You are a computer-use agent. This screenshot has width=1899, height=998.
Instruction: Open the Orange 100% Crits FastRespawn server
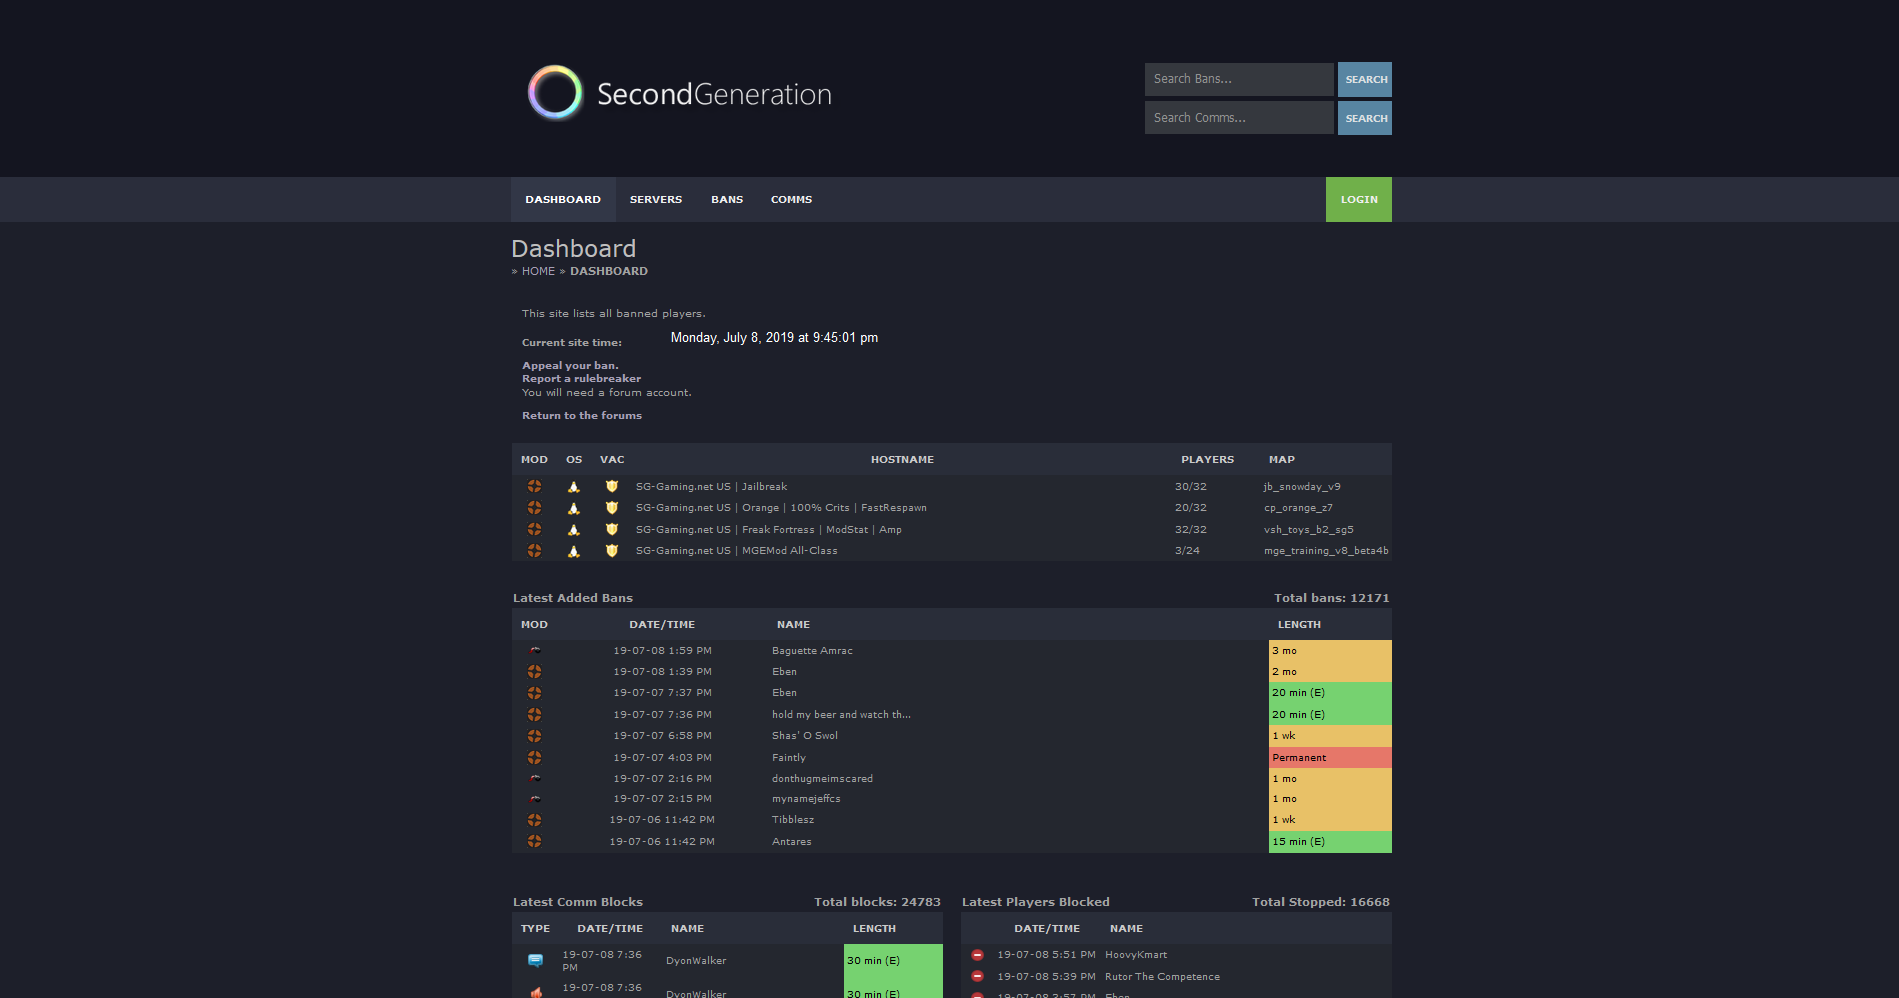tap(781, 508)
